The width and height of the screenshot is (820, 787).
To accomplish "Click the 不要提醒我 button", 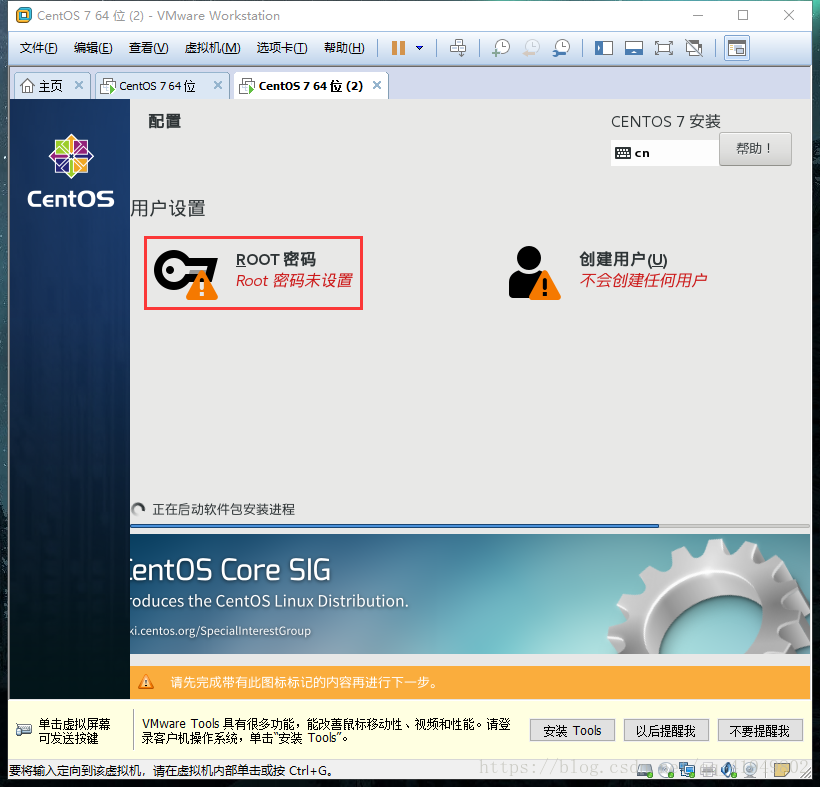I will [759, 730].
